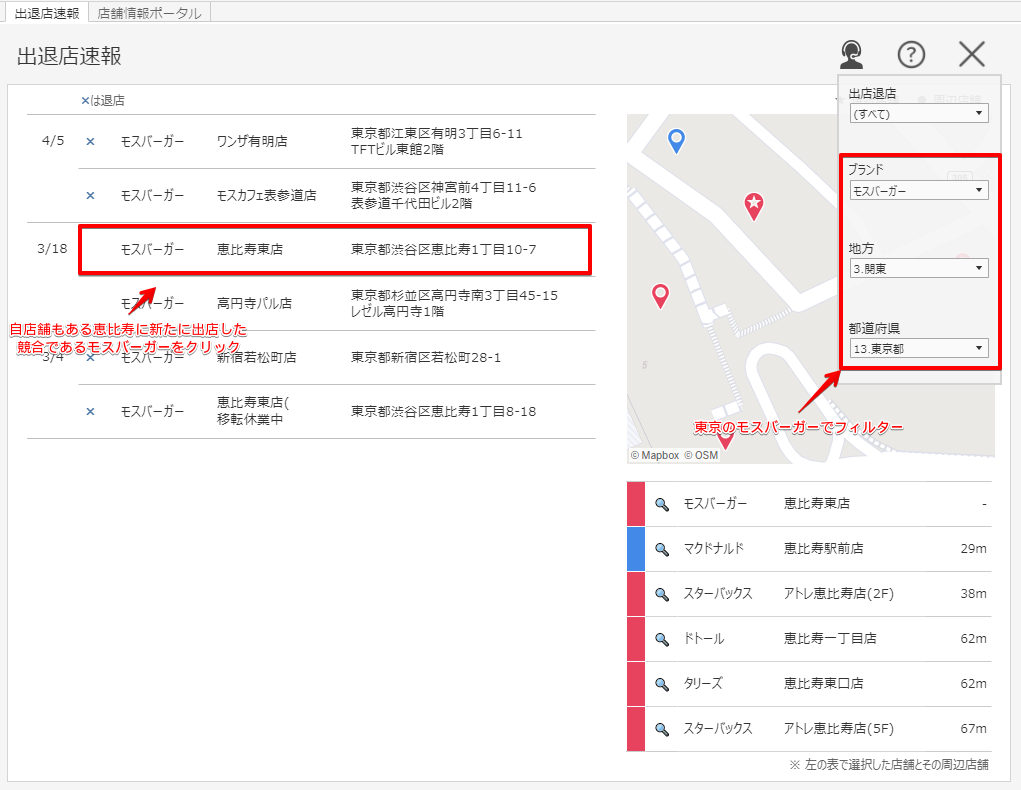
Task: Click the closure X for モスカフェ表参道店
Action: (91, 195)
